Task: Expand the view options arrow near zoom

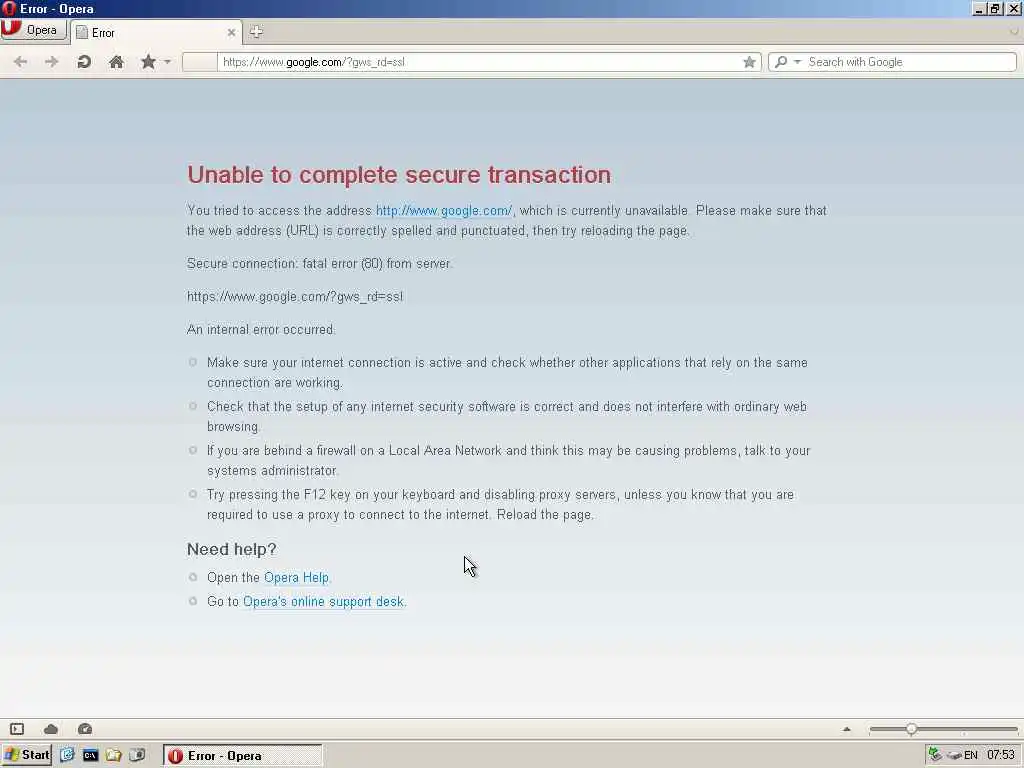Action: click(847, 729)
